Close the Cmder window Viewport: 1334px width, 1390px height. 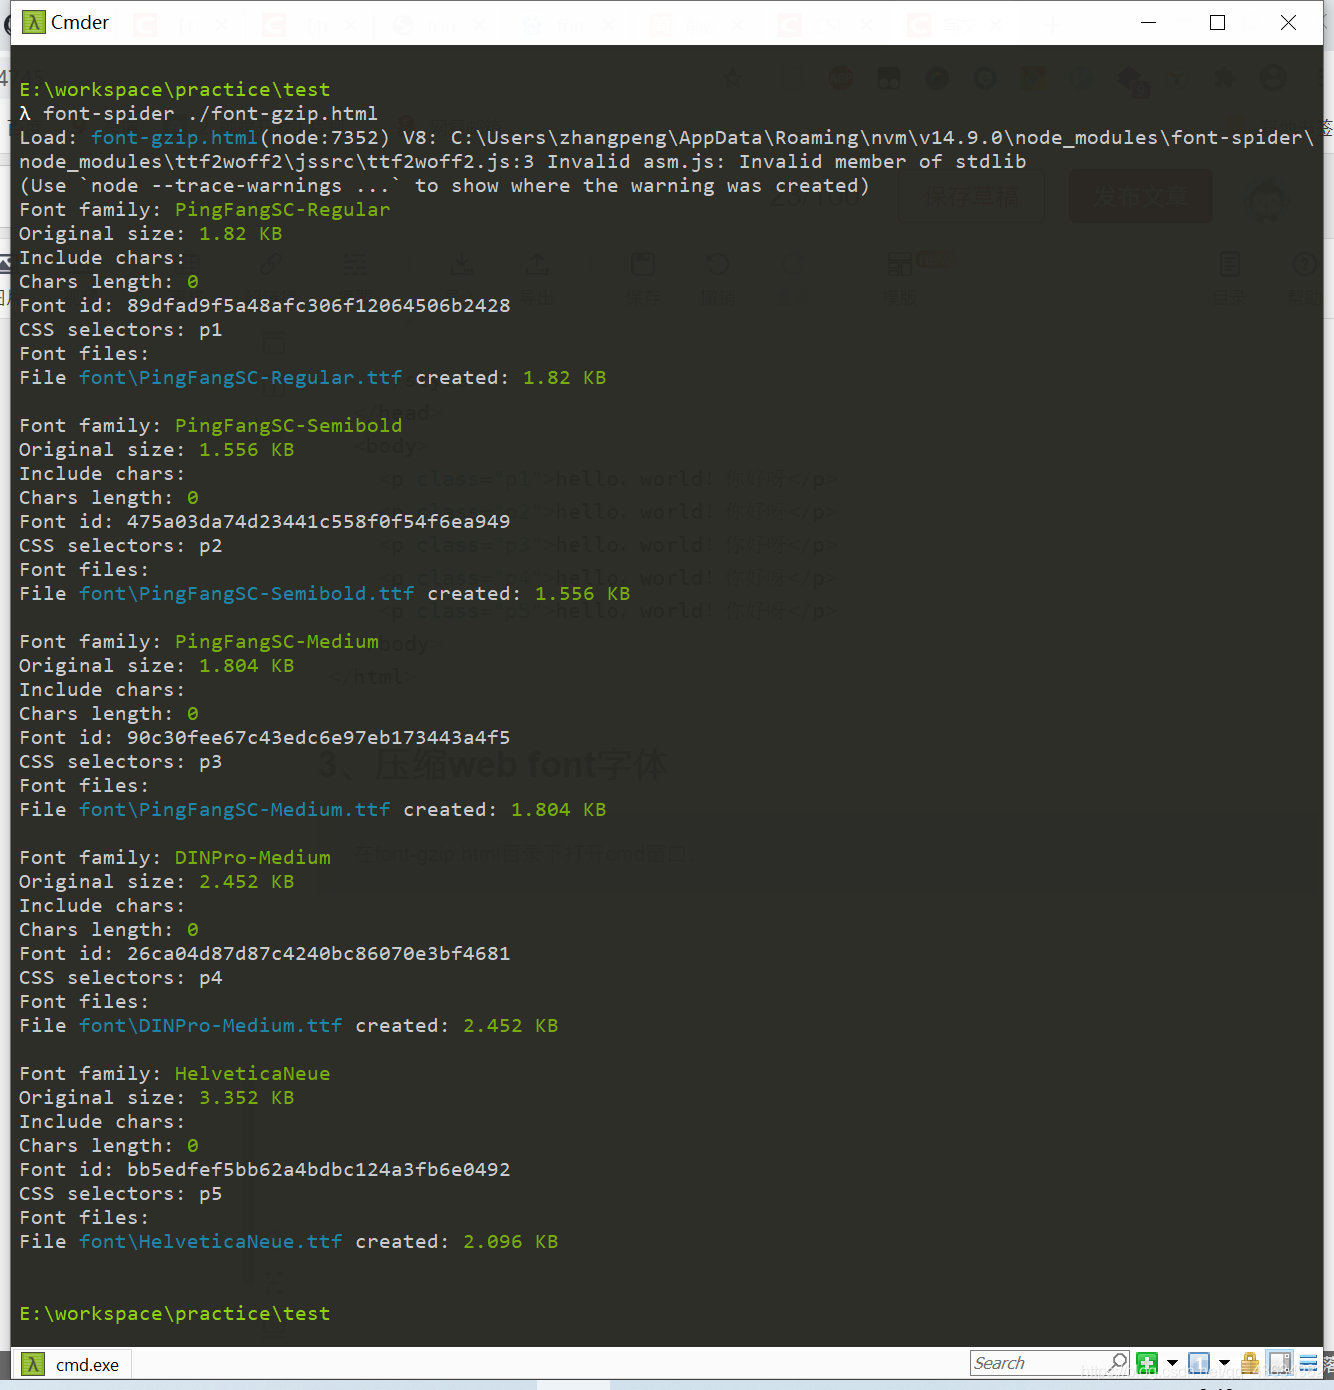1288,22
